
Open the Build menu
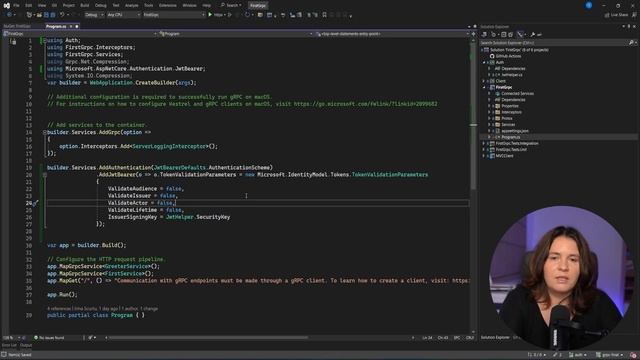(84, 5)
